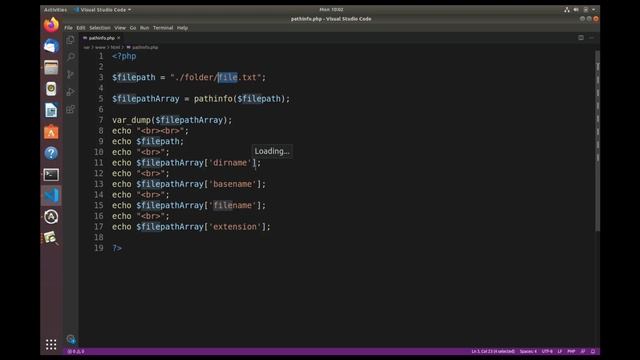Close the pathinfo.php tab
The width and height of the screenshot is (640, 360).
119,38
